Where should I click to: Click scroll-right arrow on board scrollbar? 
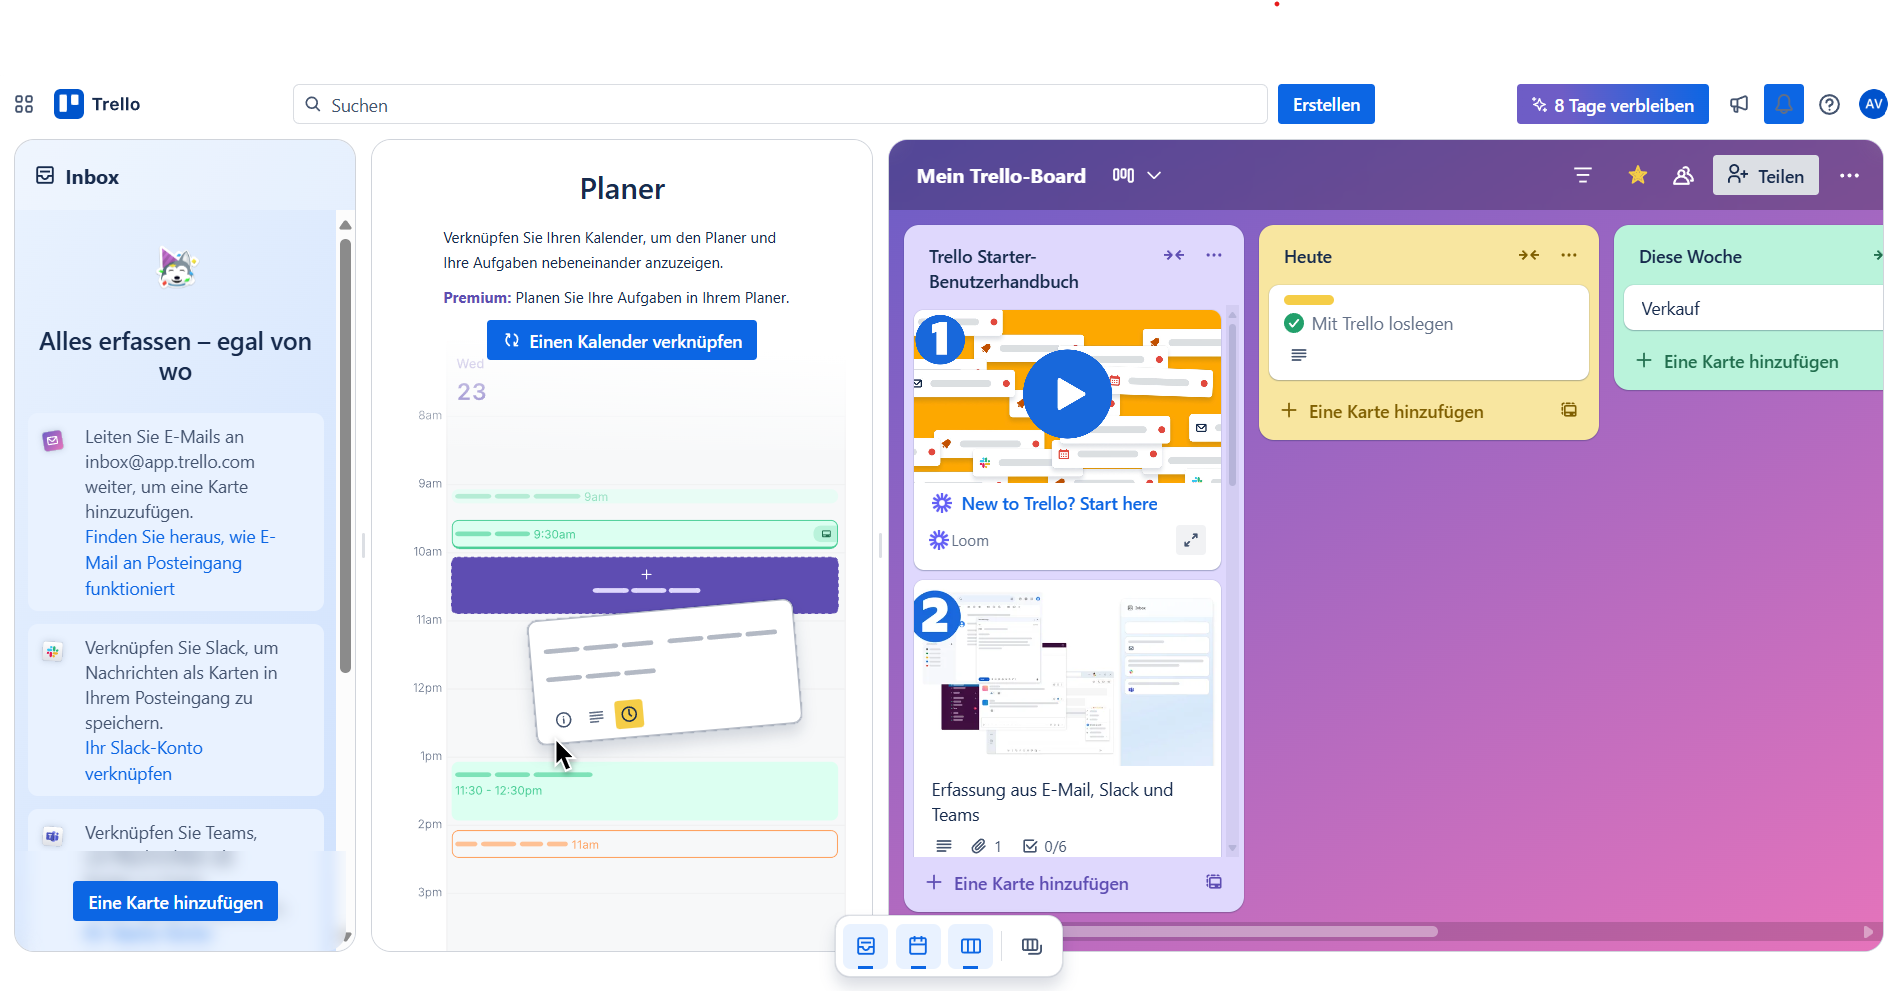[x=1867, y=931]
